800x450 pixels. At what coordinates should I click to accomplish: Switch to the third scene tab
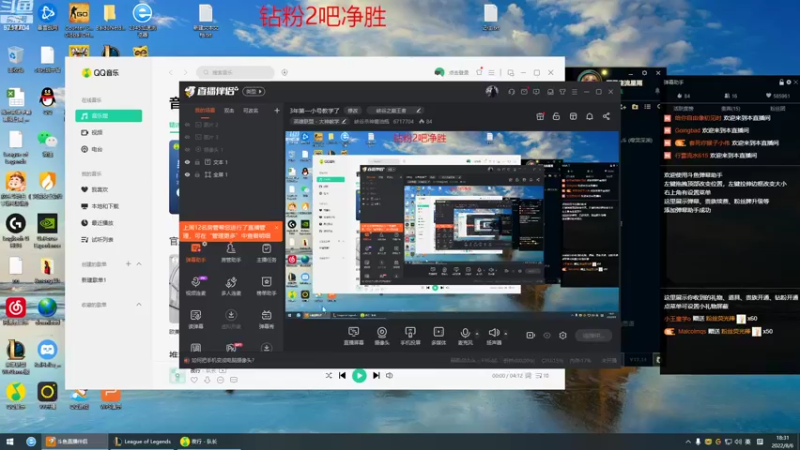(x=250, y=110)
